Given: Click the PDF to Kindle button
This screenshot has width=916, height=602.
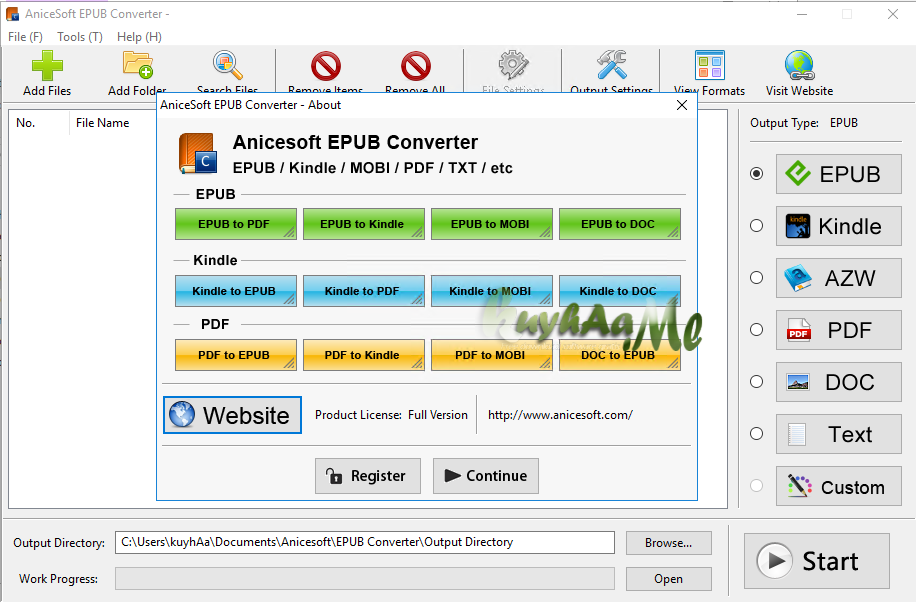Looking at the screenshot, I should pos(363,355).
